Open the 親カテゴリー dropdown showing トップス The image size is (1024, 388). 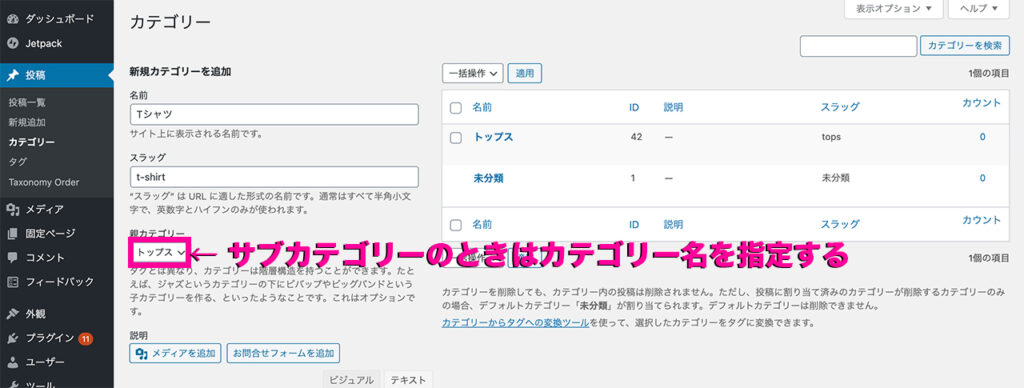(x=160, y=253)
